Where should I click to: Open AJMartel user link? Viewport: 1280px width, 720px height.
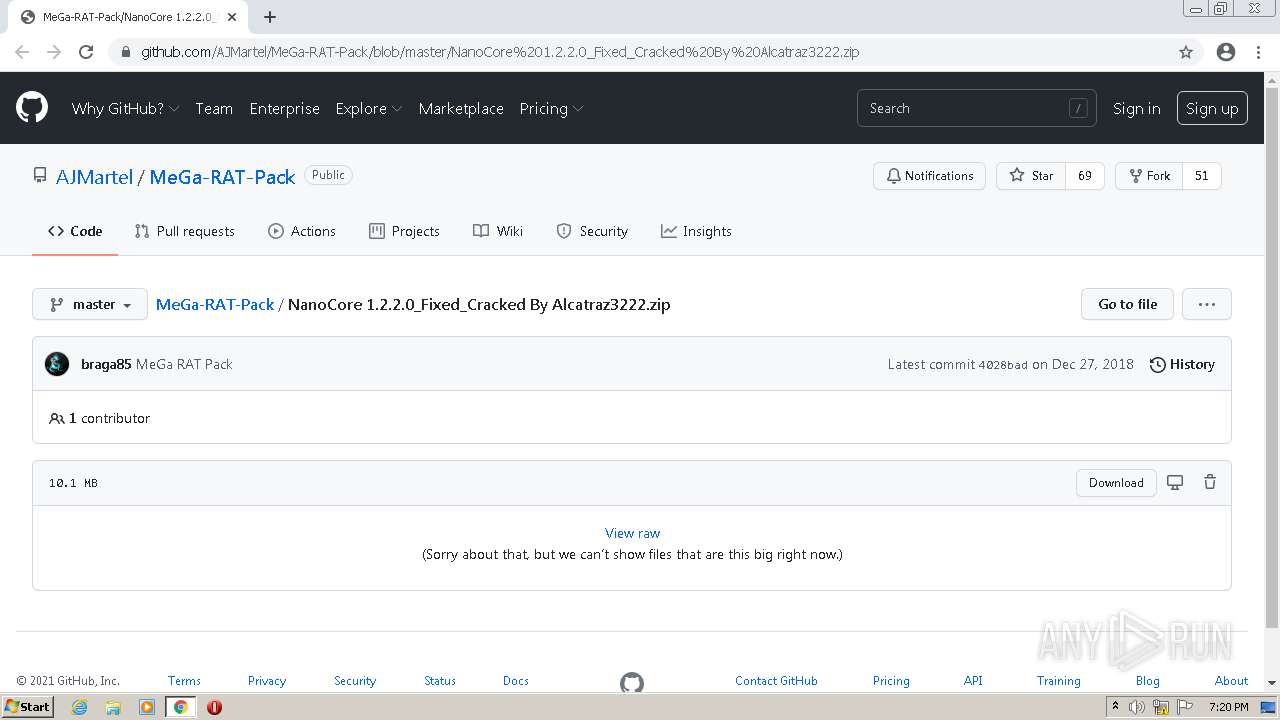click(94, 177)
